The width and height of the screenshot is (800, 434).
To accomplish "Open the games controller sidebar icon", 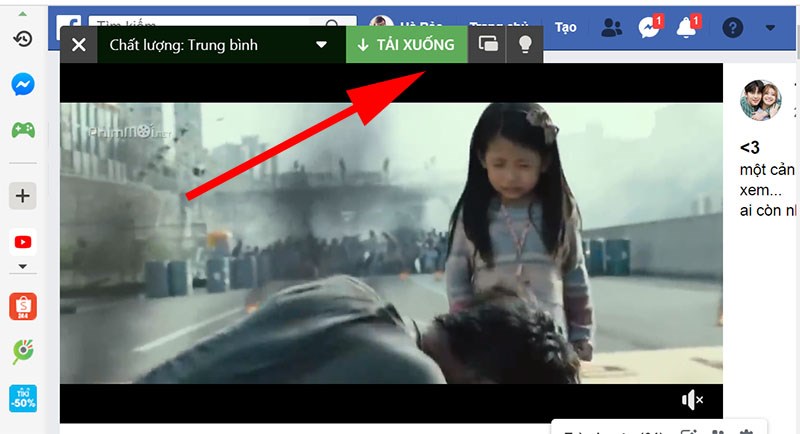I will (23, 130).
